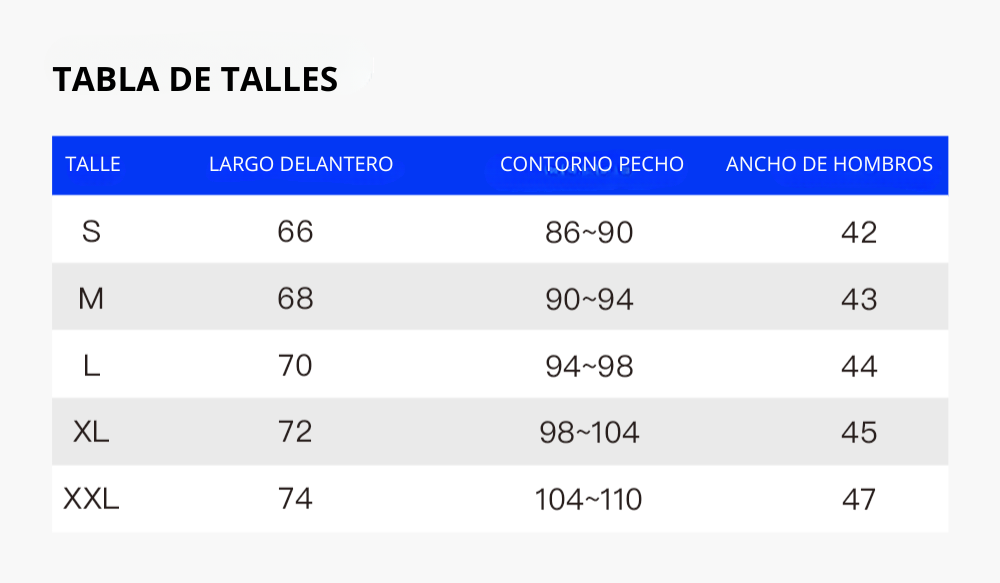
Task: Select shoulder width value 47
Action: 859,499
